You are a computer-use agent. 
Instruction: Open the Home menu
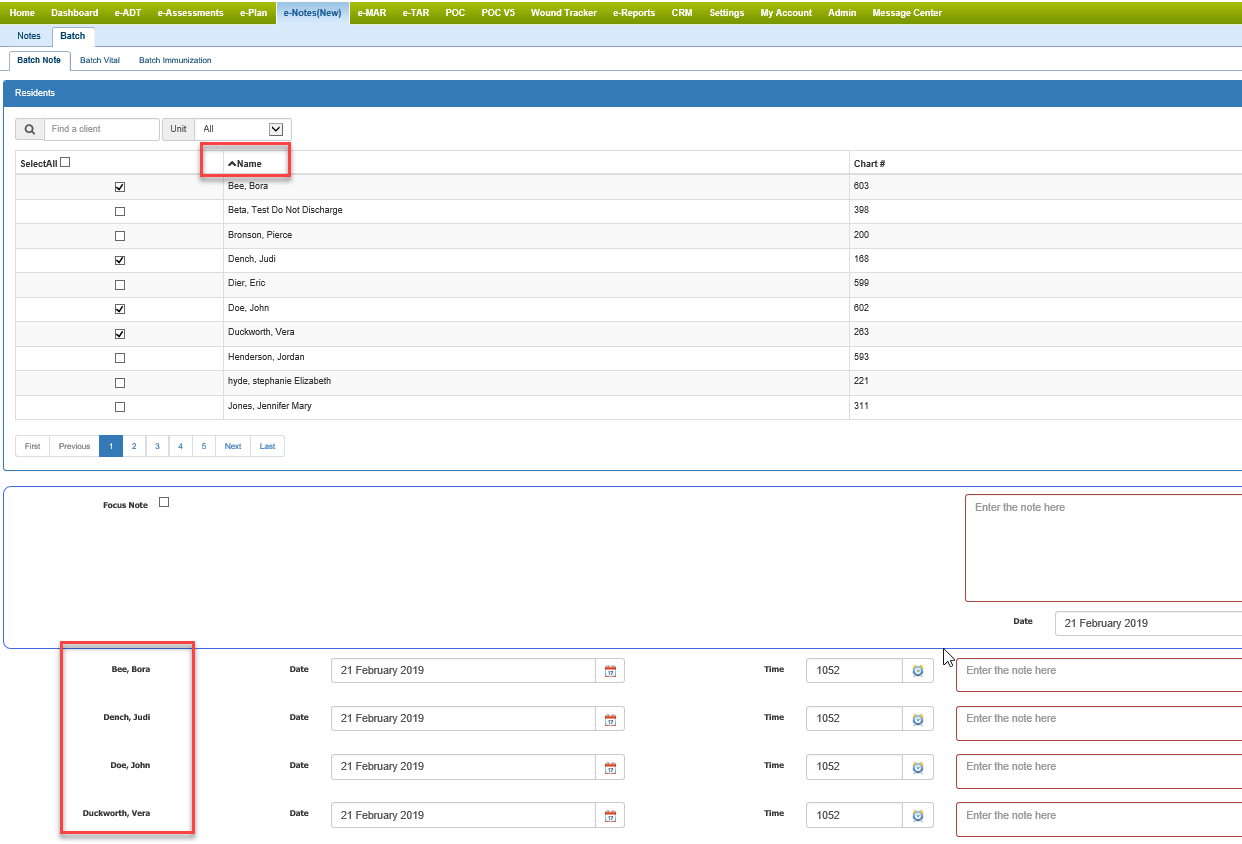22,13
